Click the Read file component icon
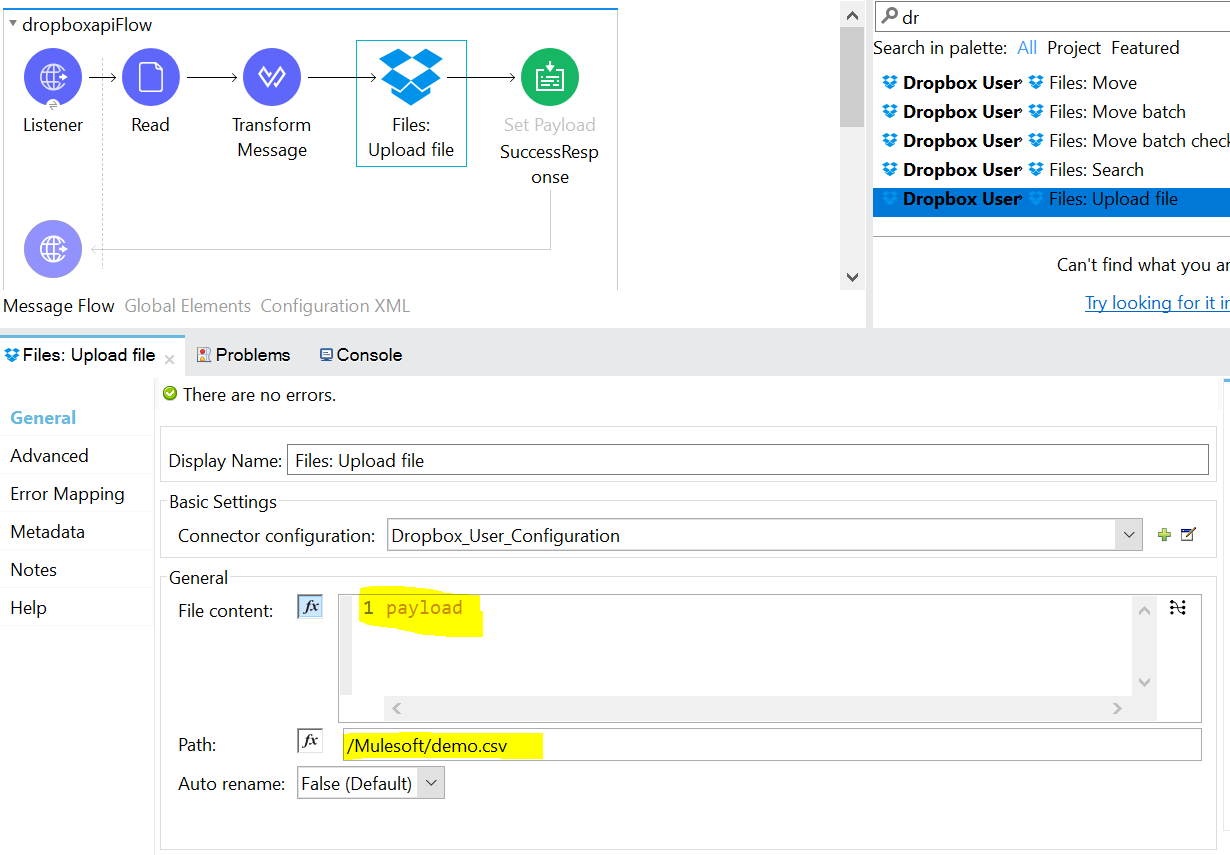1230x855 pixels. 150,77
